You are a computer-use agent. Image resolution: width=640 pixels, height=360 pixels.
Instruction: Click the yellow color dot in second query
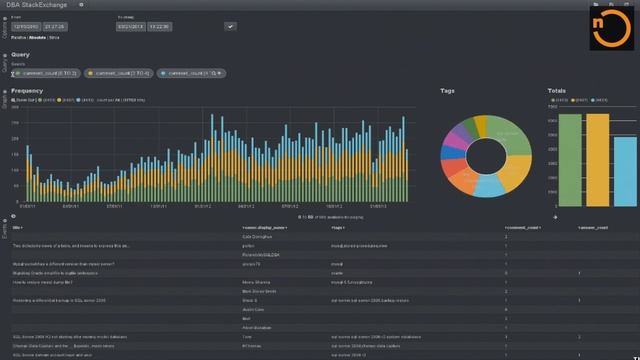tap(90, 73)
